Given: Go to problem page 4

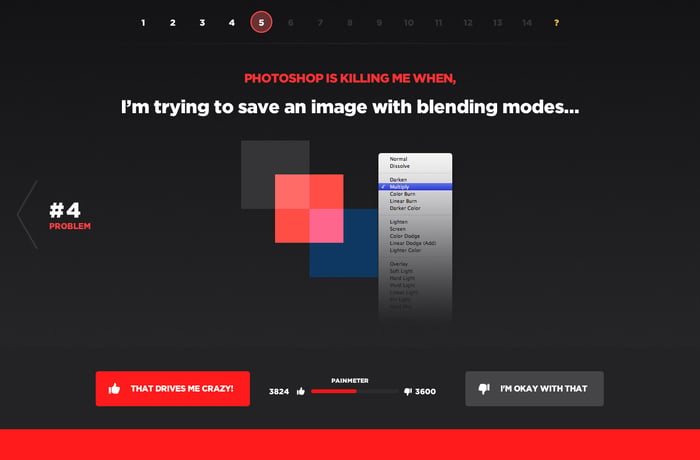Looking at the screenshot, I should click(x=232, y=23).
